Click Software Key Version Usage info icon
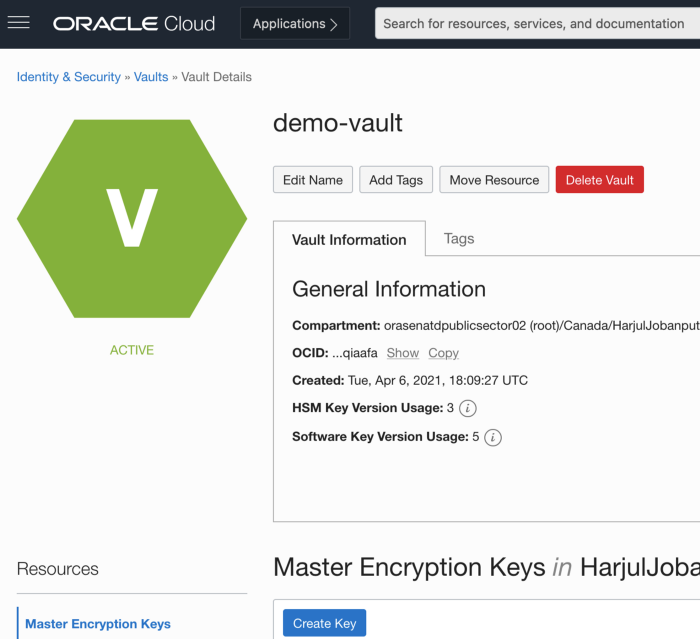 [x=493, y=437]
